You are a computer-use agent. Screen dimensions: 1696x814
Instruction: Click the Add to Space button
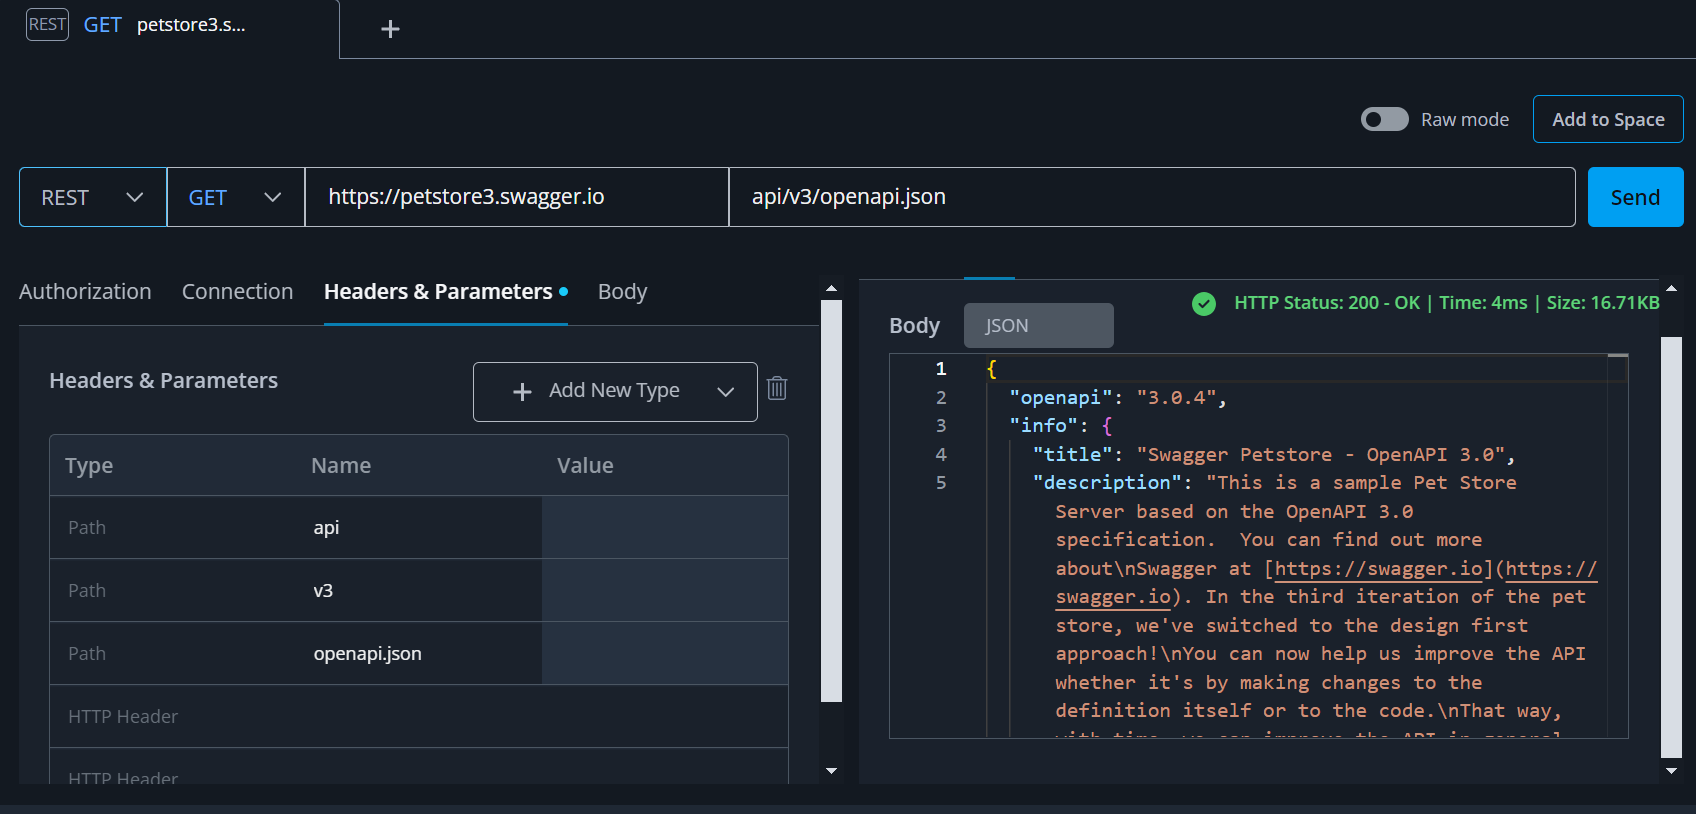pyautogui.click(x=1607, y=119)
